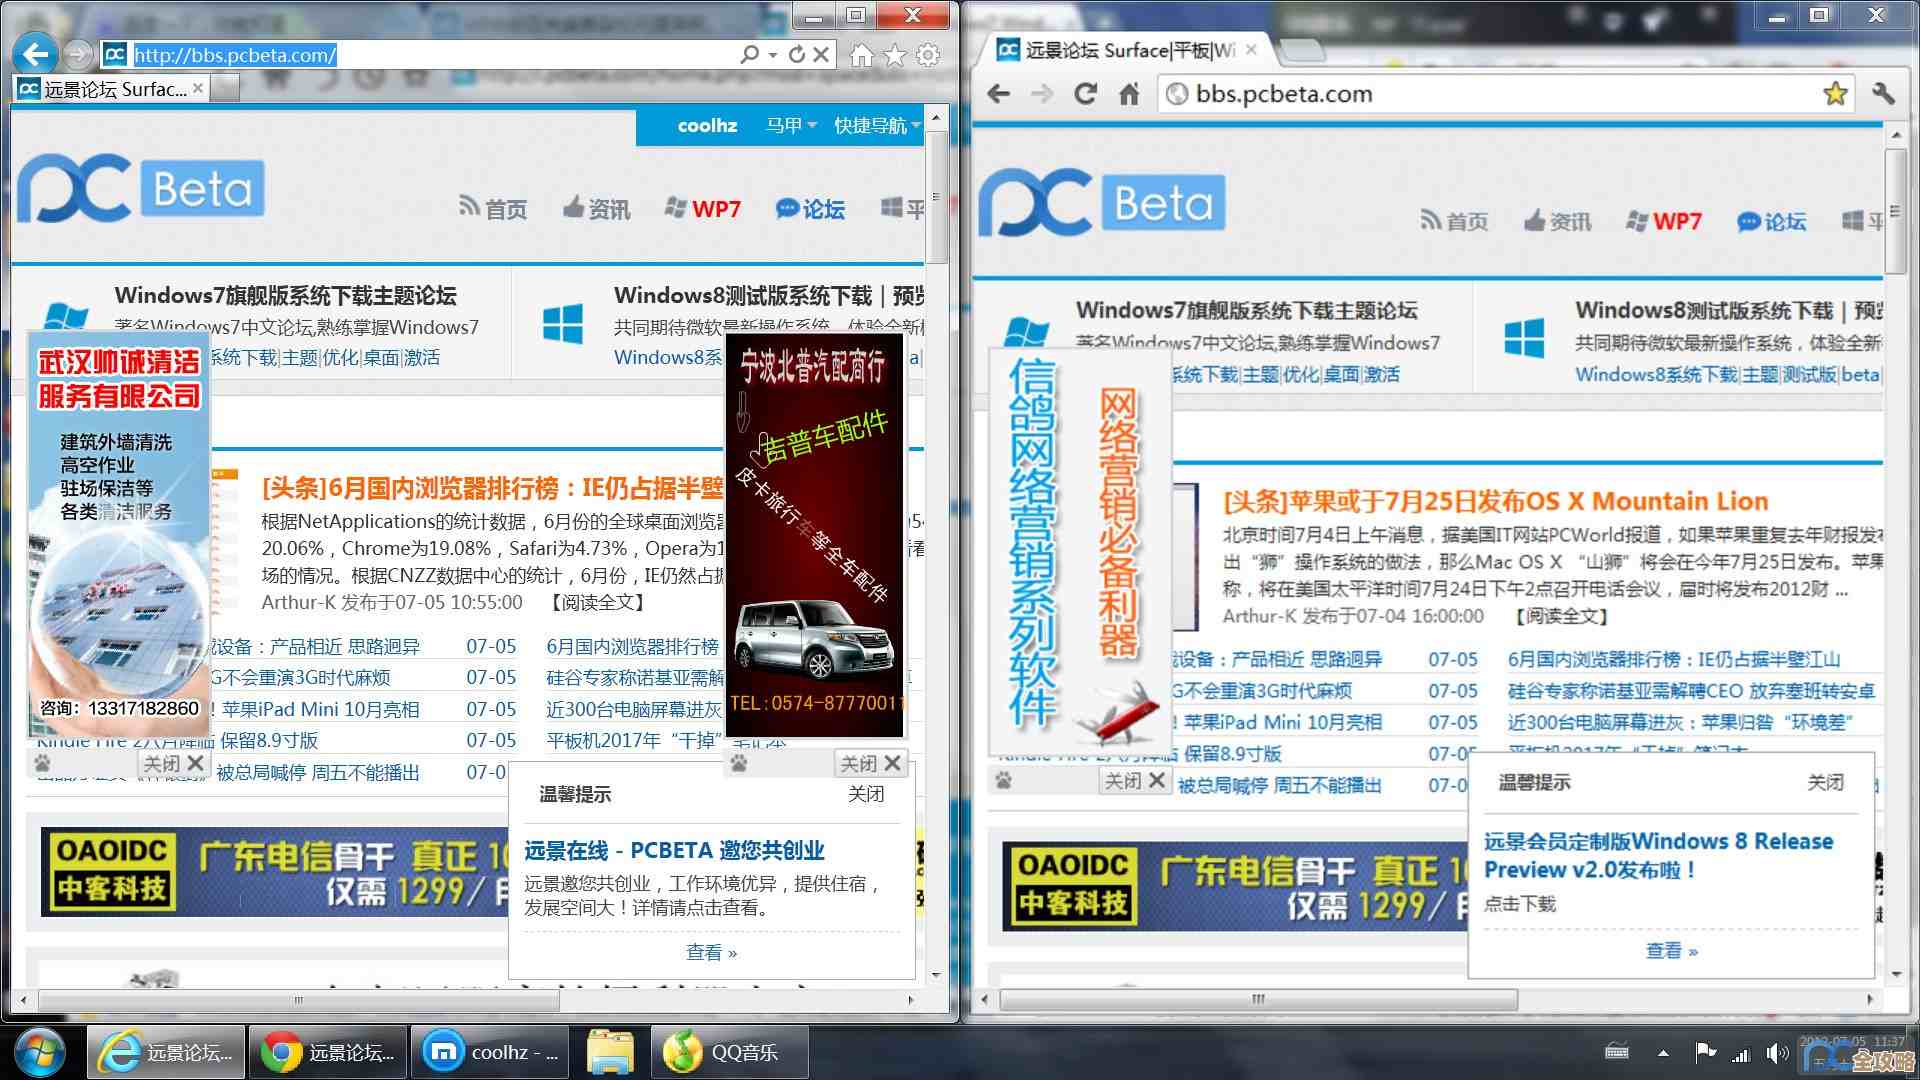Screen dimensions: 1920x1080
Task: Select 首页 in the site navigation menu
Action: [506, 209]
